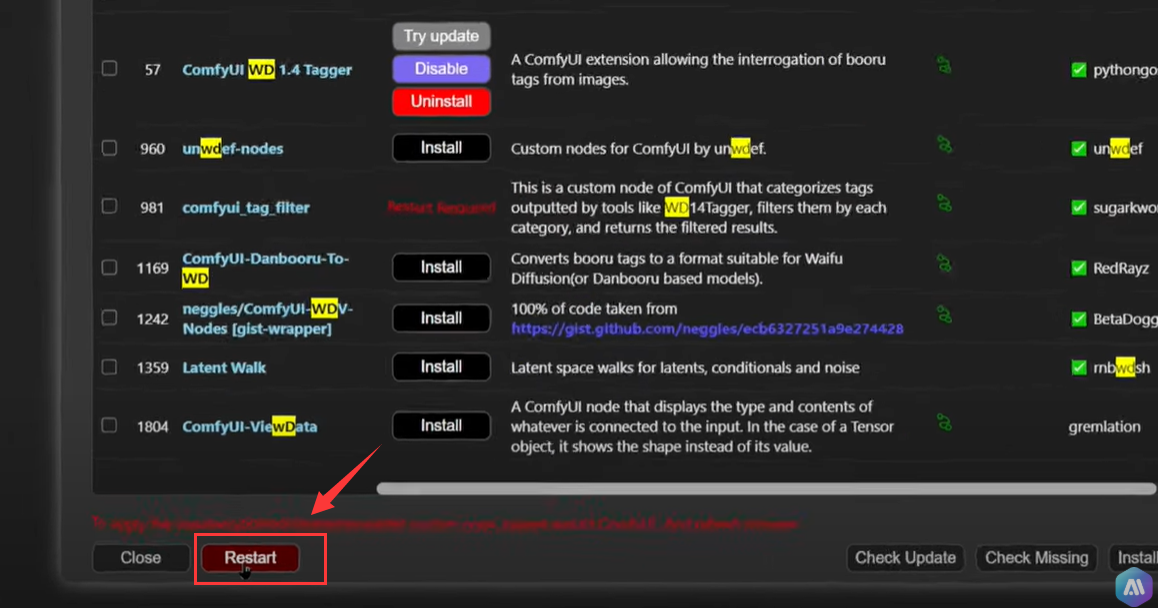Click the Check Update button
This screenshot has height=608, width=1158.
click(905, 558)
